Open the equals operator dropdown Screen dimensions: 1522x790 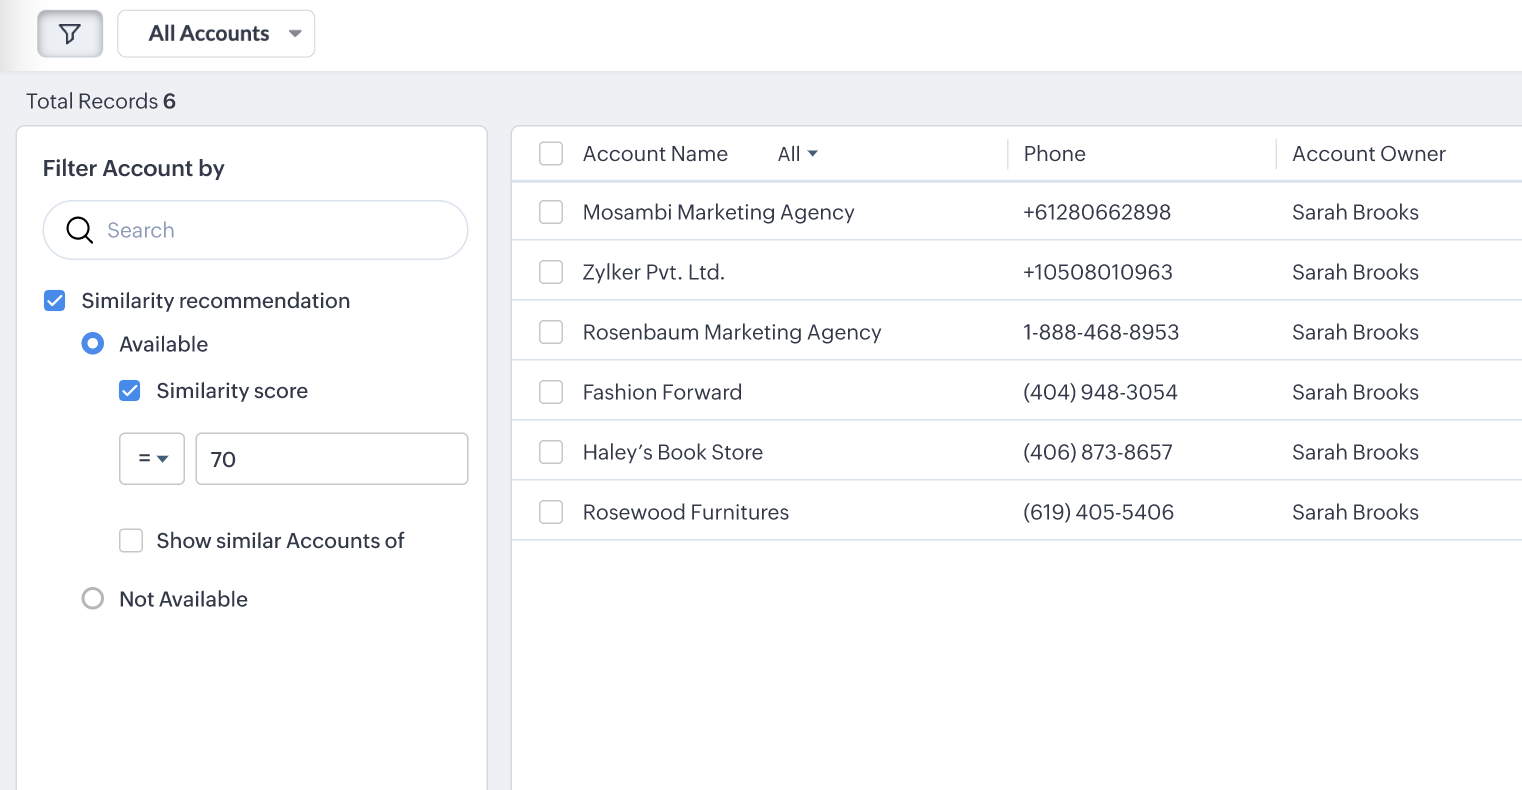[x=152, y=459]
